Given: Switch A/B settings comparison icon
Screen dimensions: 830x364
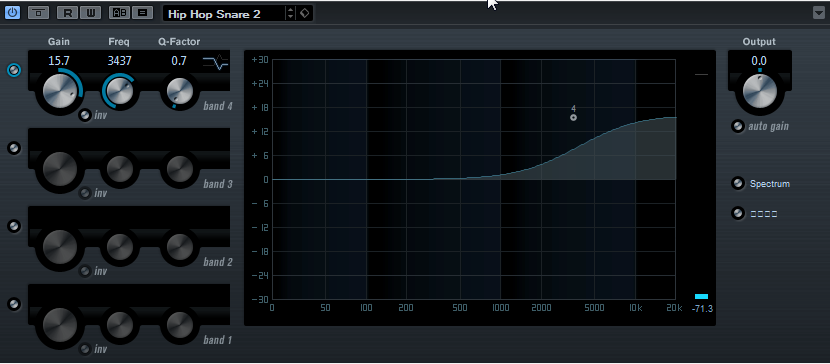Looking at the screenshot, I should 120,13.
